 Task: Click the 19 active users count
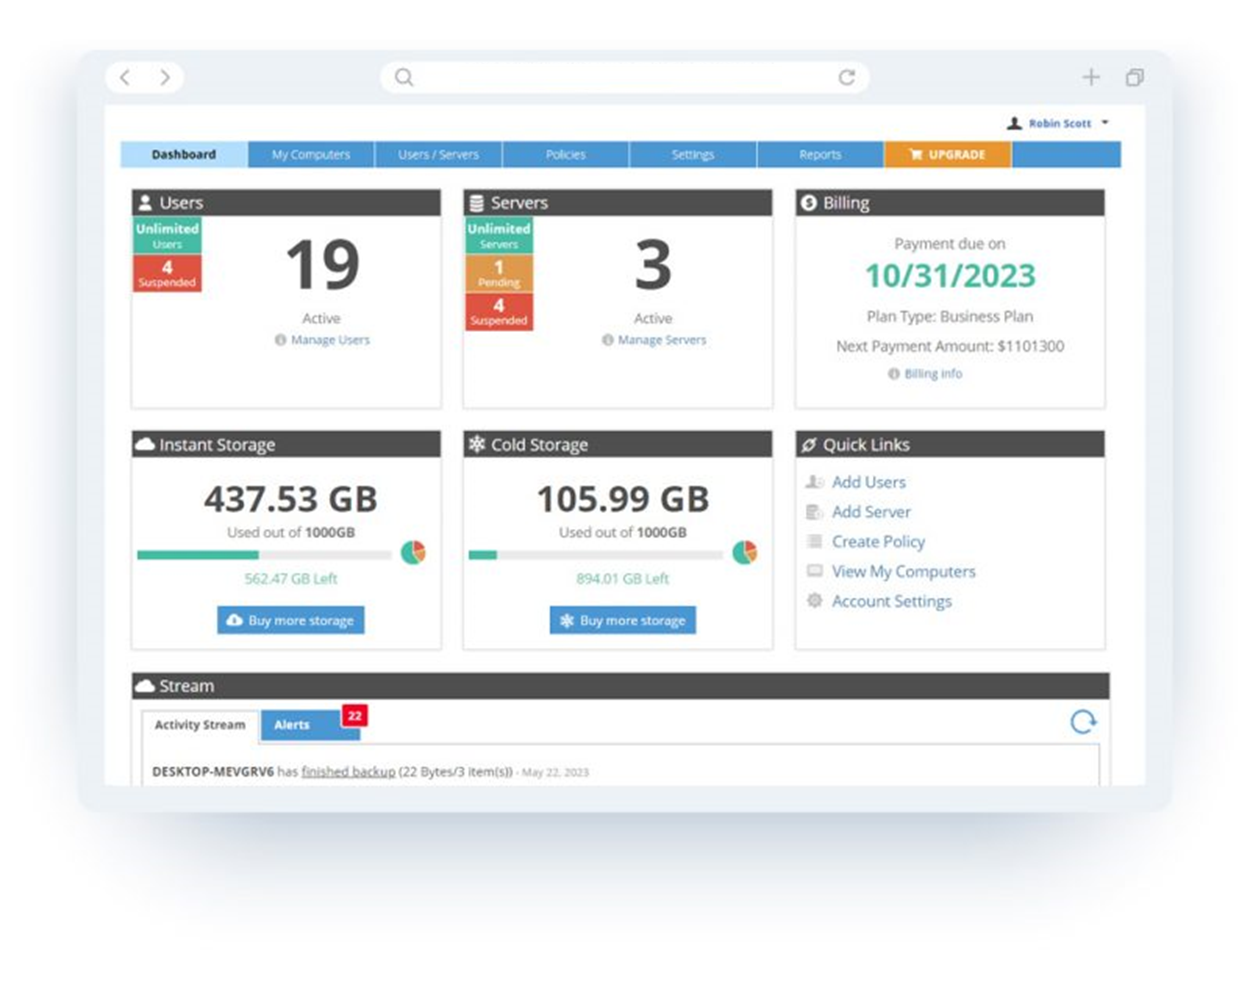(x=322, y=265)
